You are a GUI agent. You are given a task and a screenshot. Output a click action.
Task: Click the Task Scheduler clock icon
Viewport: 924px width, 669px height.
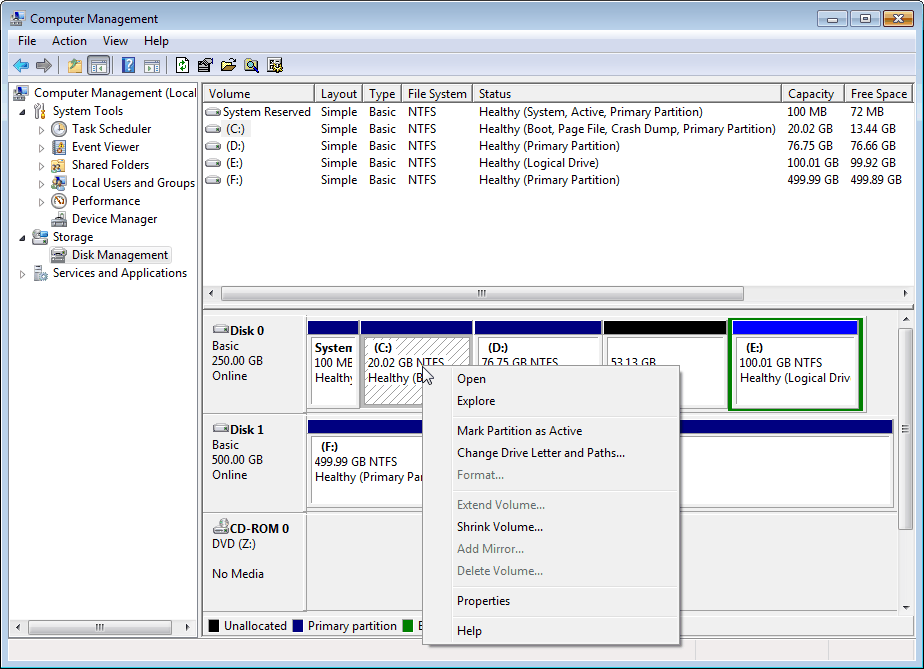[x=59, y=129]
